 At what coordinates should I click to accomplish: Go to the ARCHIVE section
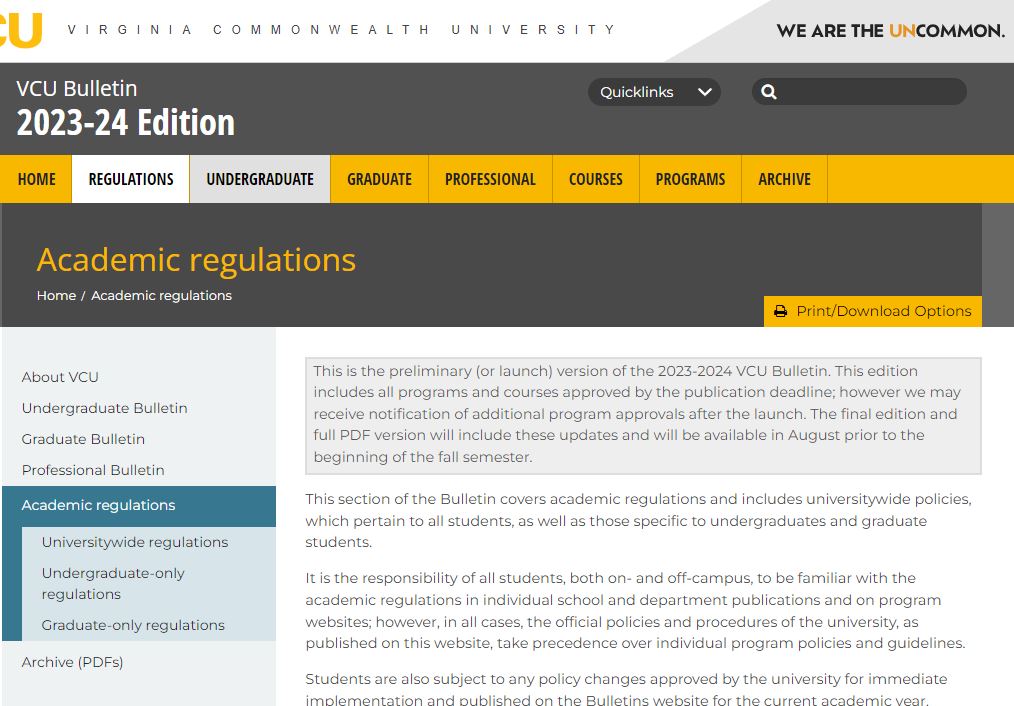tap(784, 179)
